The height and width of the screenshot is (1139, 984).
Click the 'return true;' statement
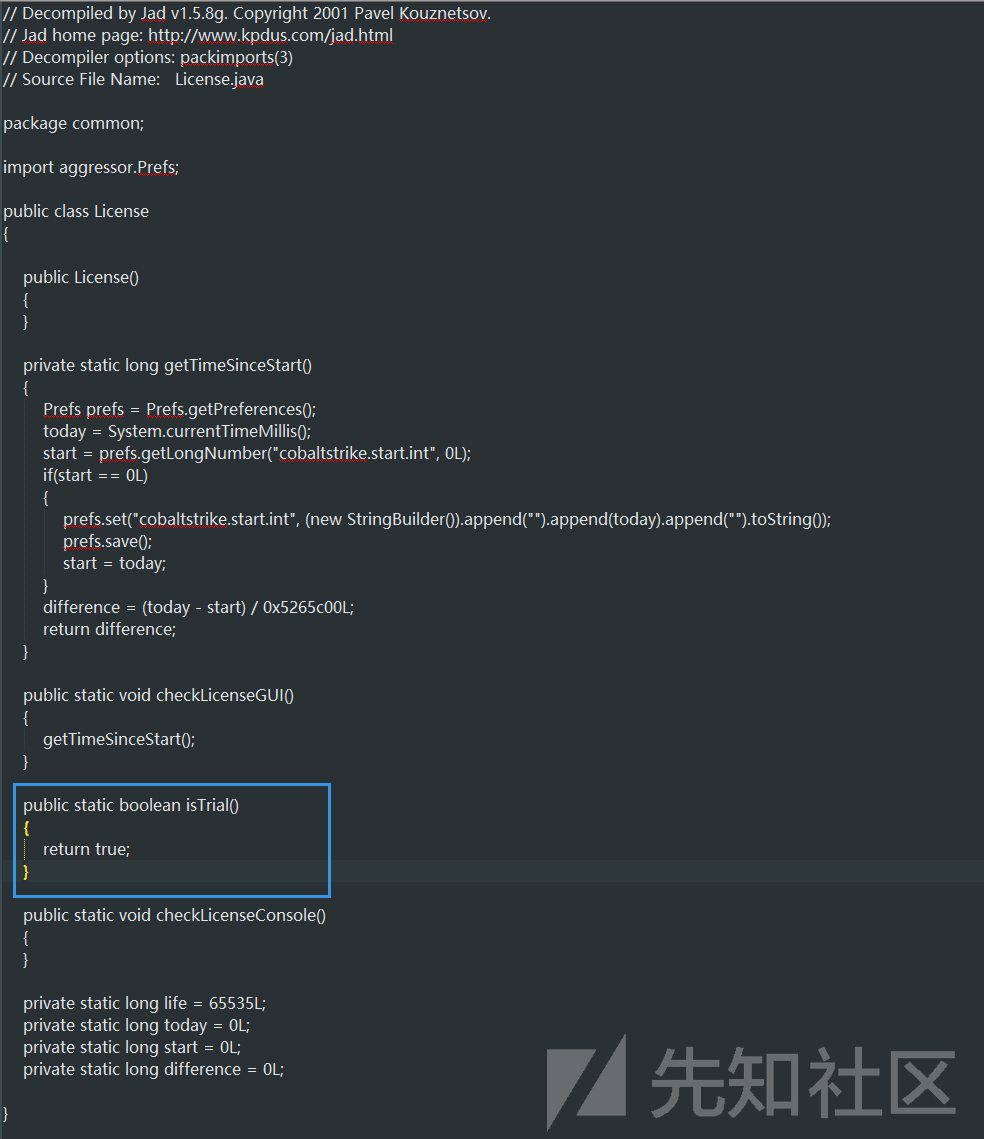click(x=86, y=849)
